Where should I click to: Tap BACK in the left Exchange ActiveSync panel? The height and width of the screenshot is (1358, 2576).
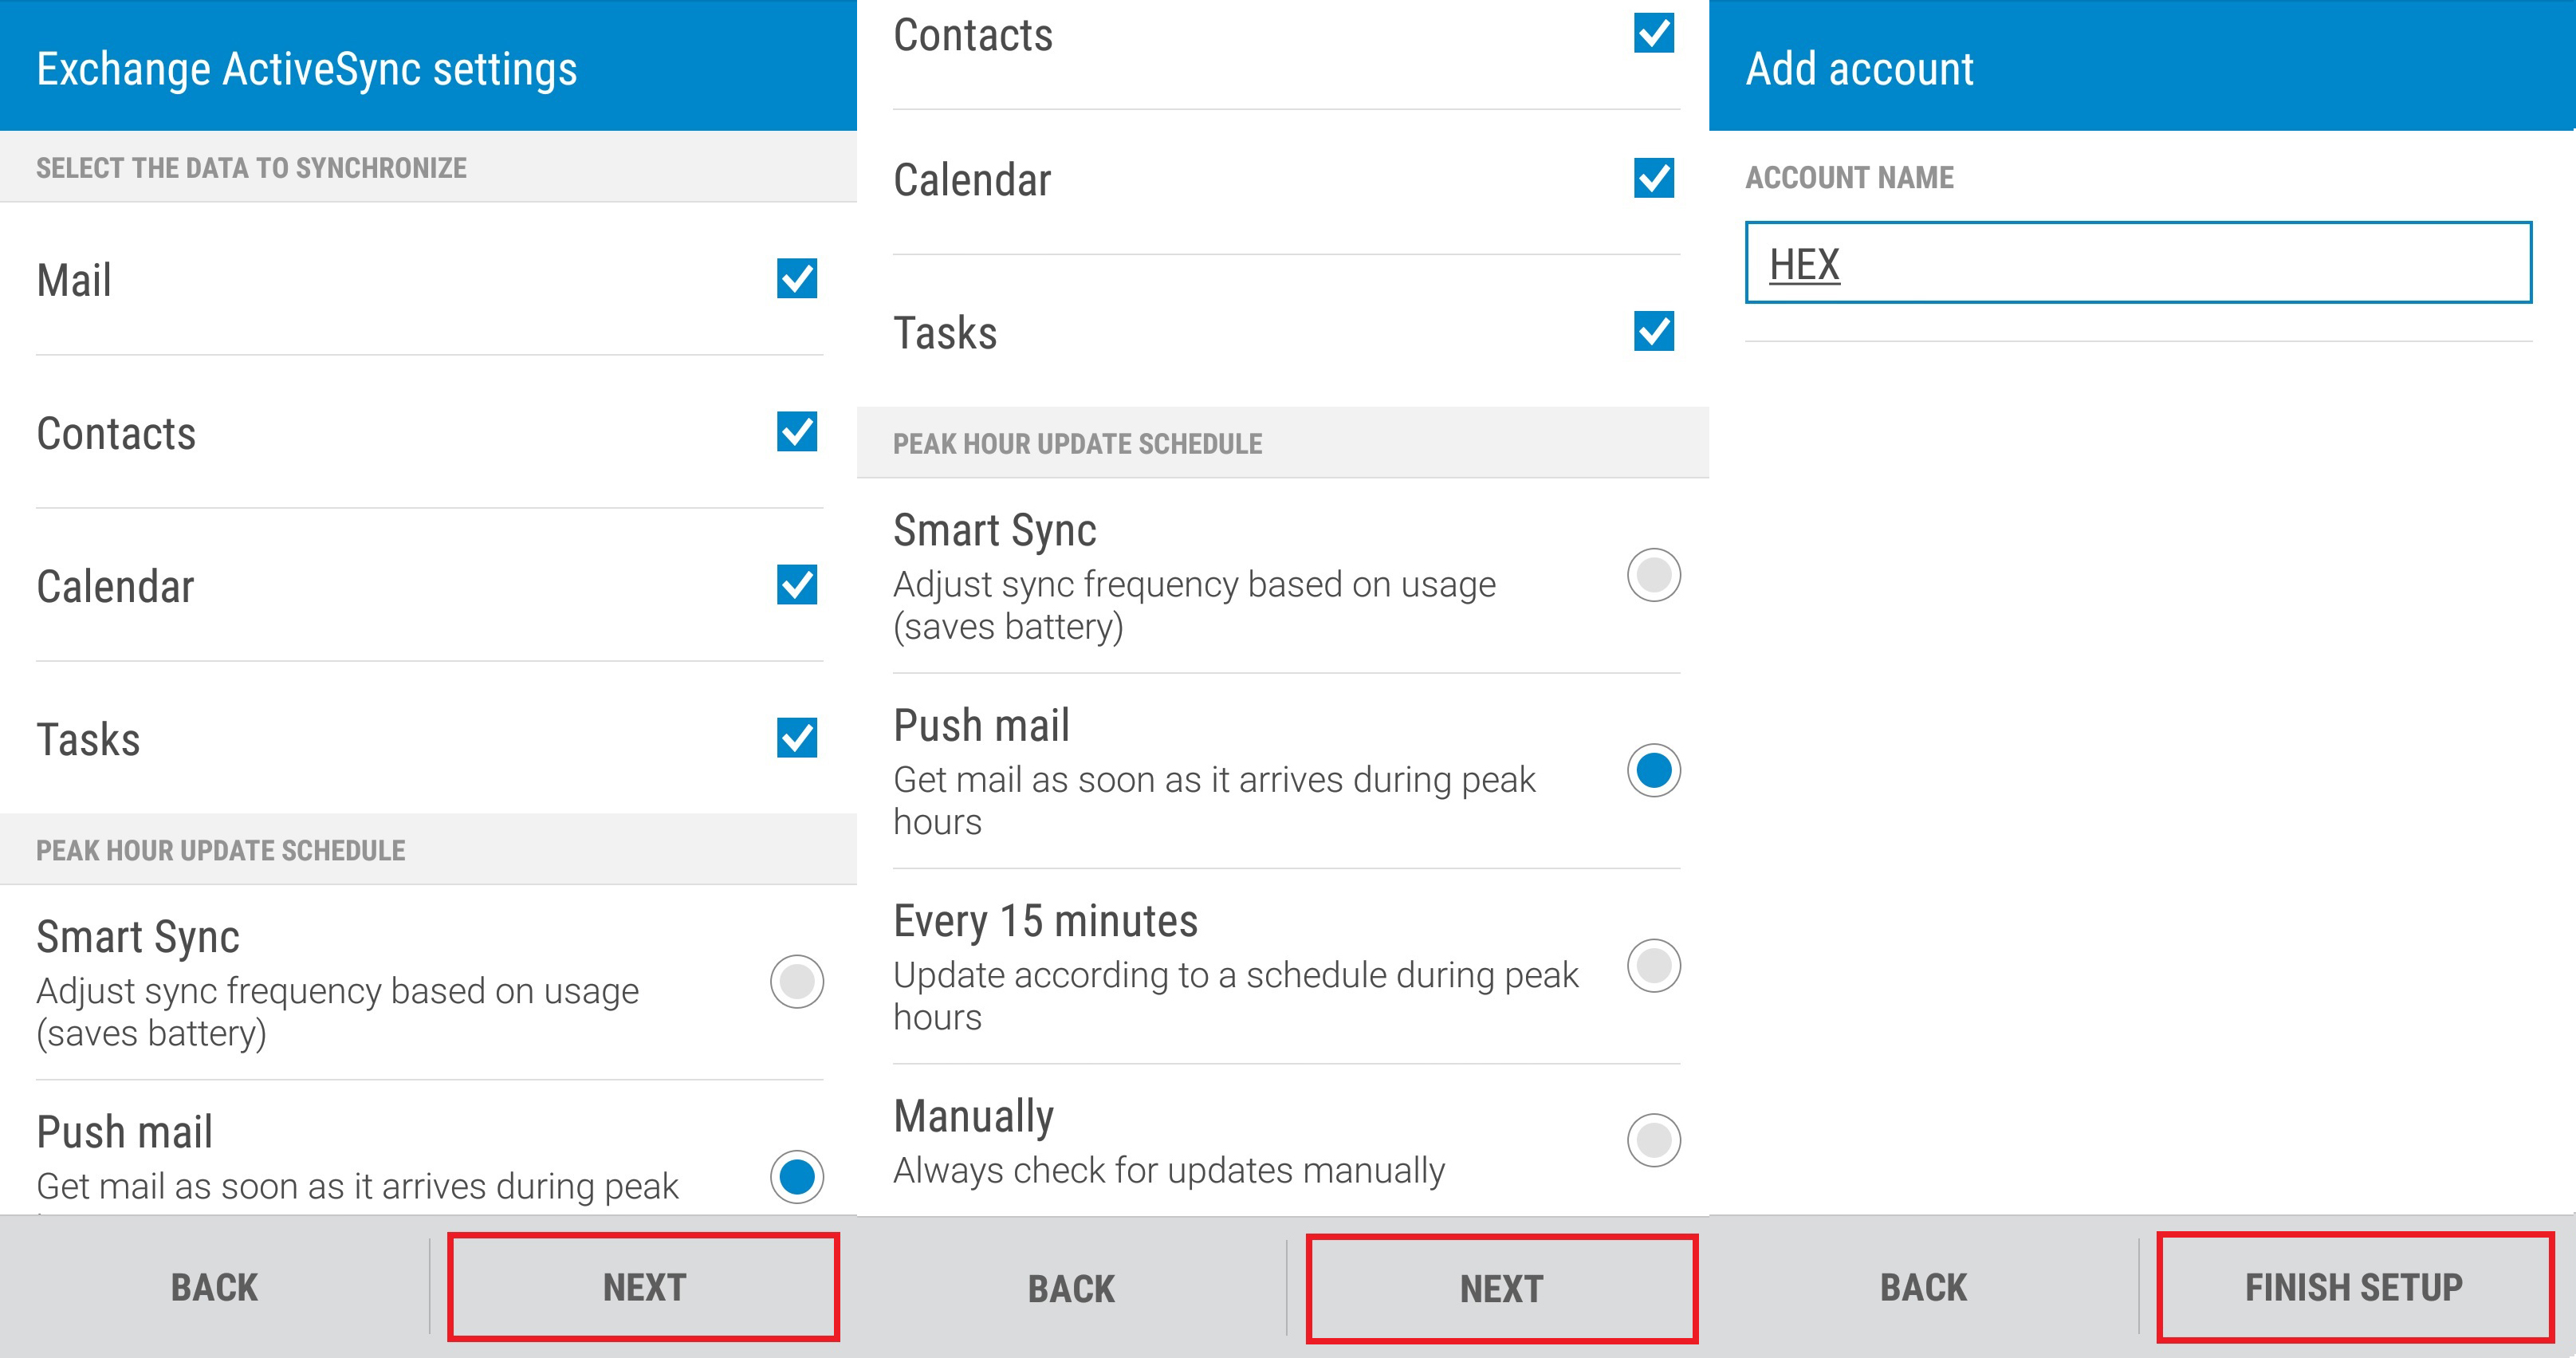pyautogui.click(x=214, y=1287)
